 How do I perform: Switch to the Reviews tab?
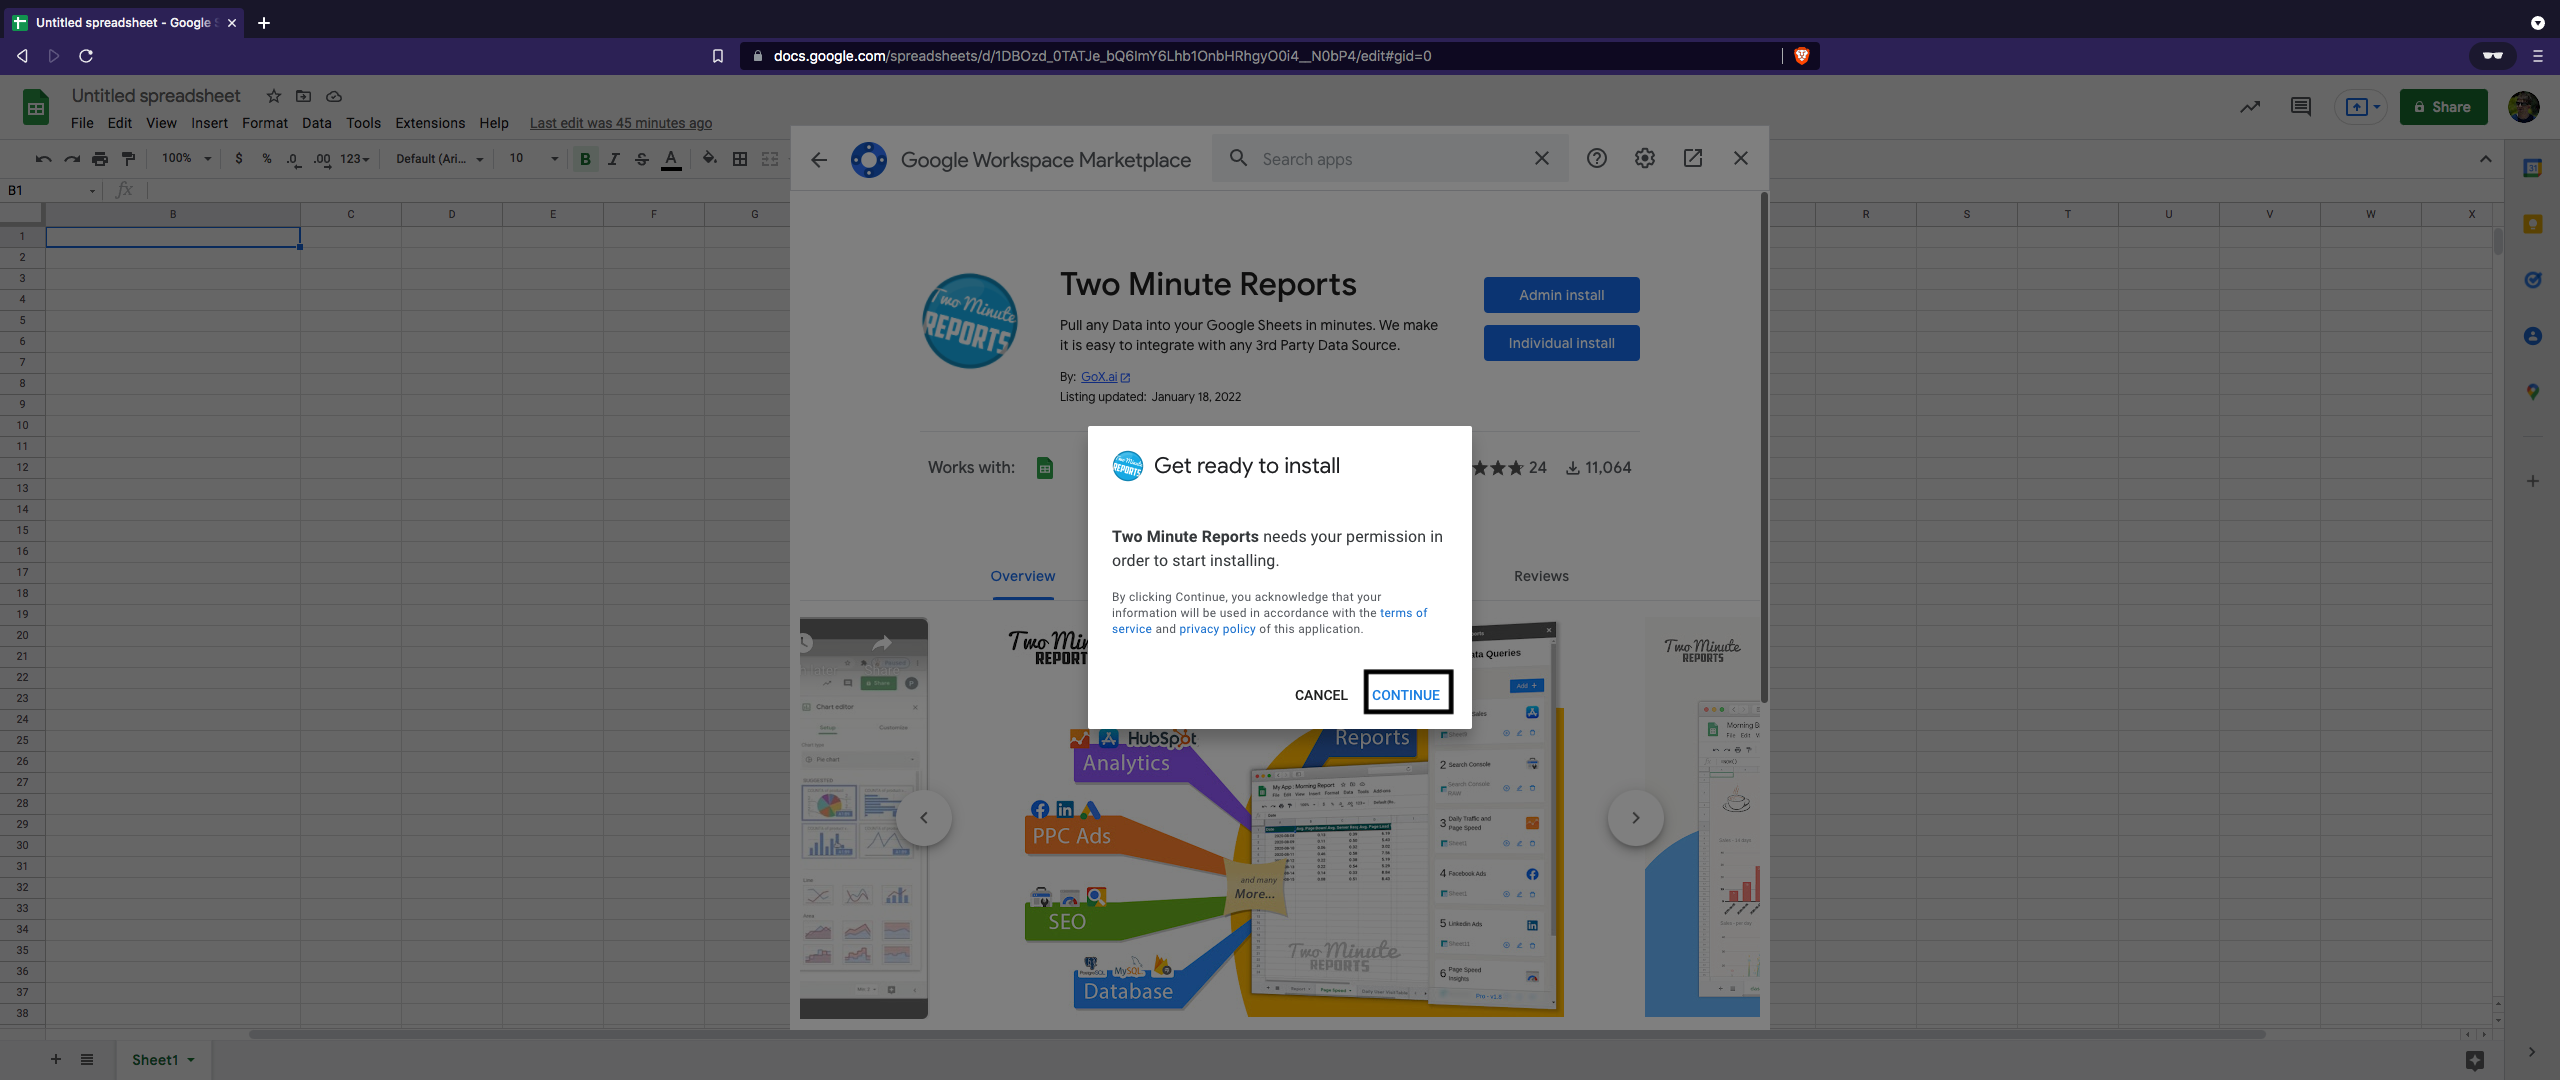click(1541, 576)
